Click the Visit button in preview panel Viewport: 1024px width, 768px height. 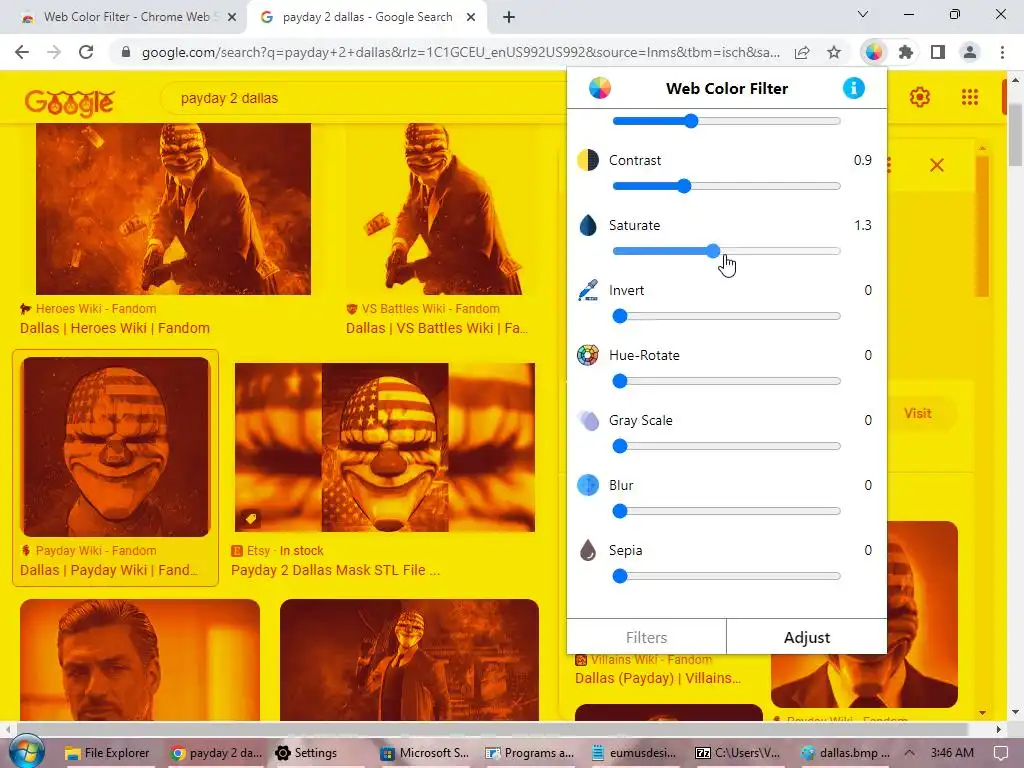click(918, 413)
